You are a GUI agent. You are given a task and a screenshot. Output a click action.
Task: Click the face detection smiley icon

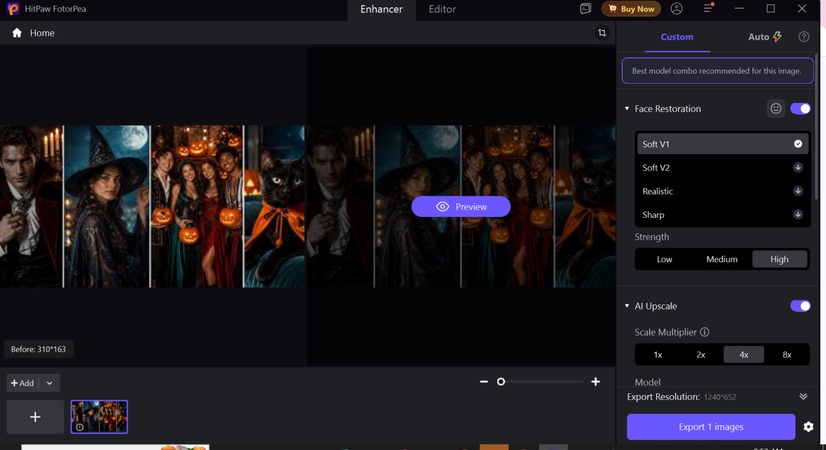pos(775,109)
